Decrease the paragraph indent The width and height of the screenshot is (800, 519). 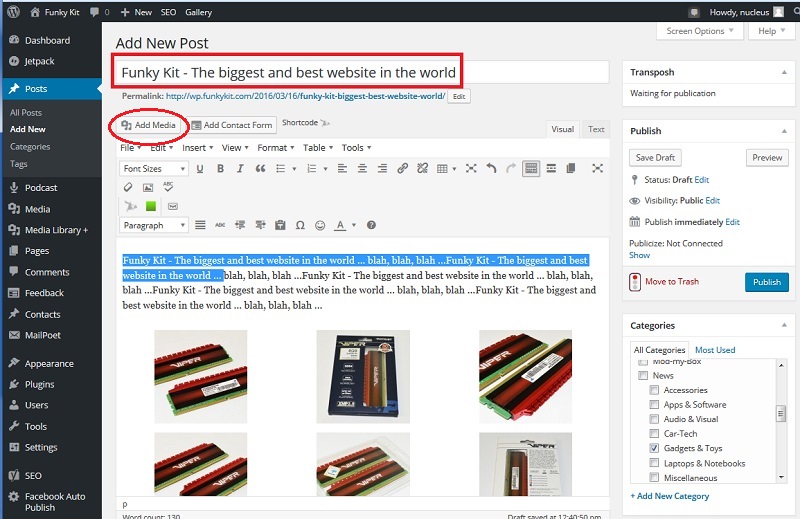click(x=240, y=225)
